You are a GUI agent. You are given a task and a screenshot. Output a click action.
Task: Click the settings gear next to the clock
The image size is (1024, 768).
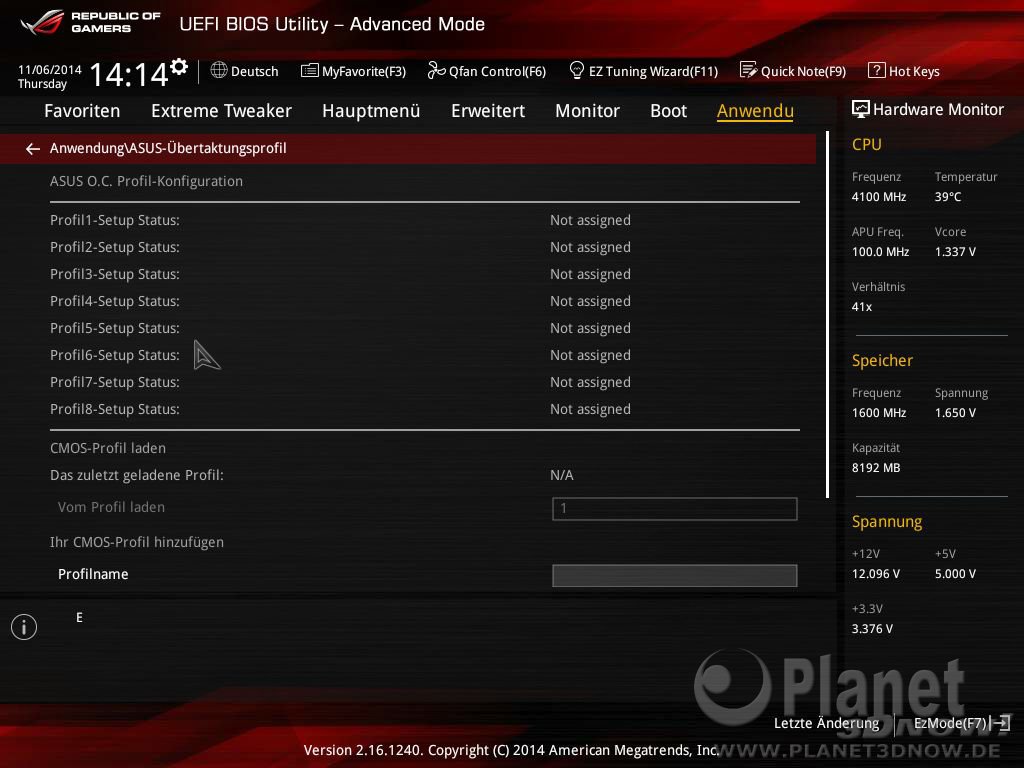click(x=179, y=67)
